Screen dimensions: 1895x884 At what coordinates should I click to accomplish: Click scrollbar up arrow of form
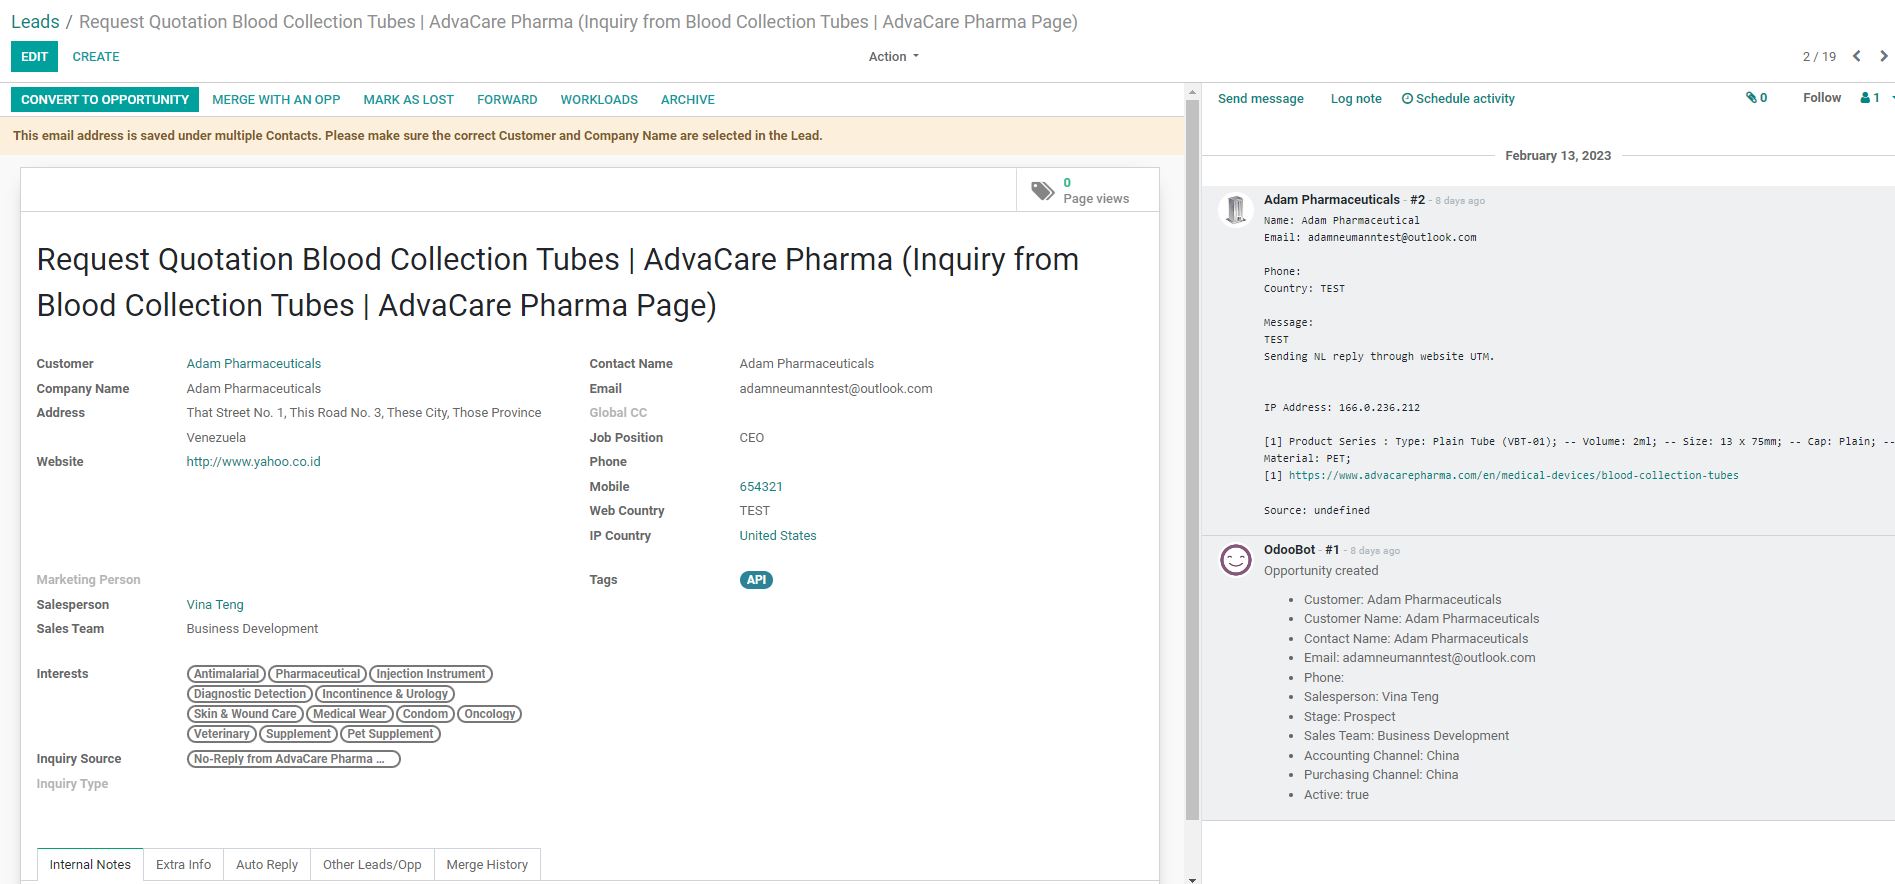coord(1192,92)
